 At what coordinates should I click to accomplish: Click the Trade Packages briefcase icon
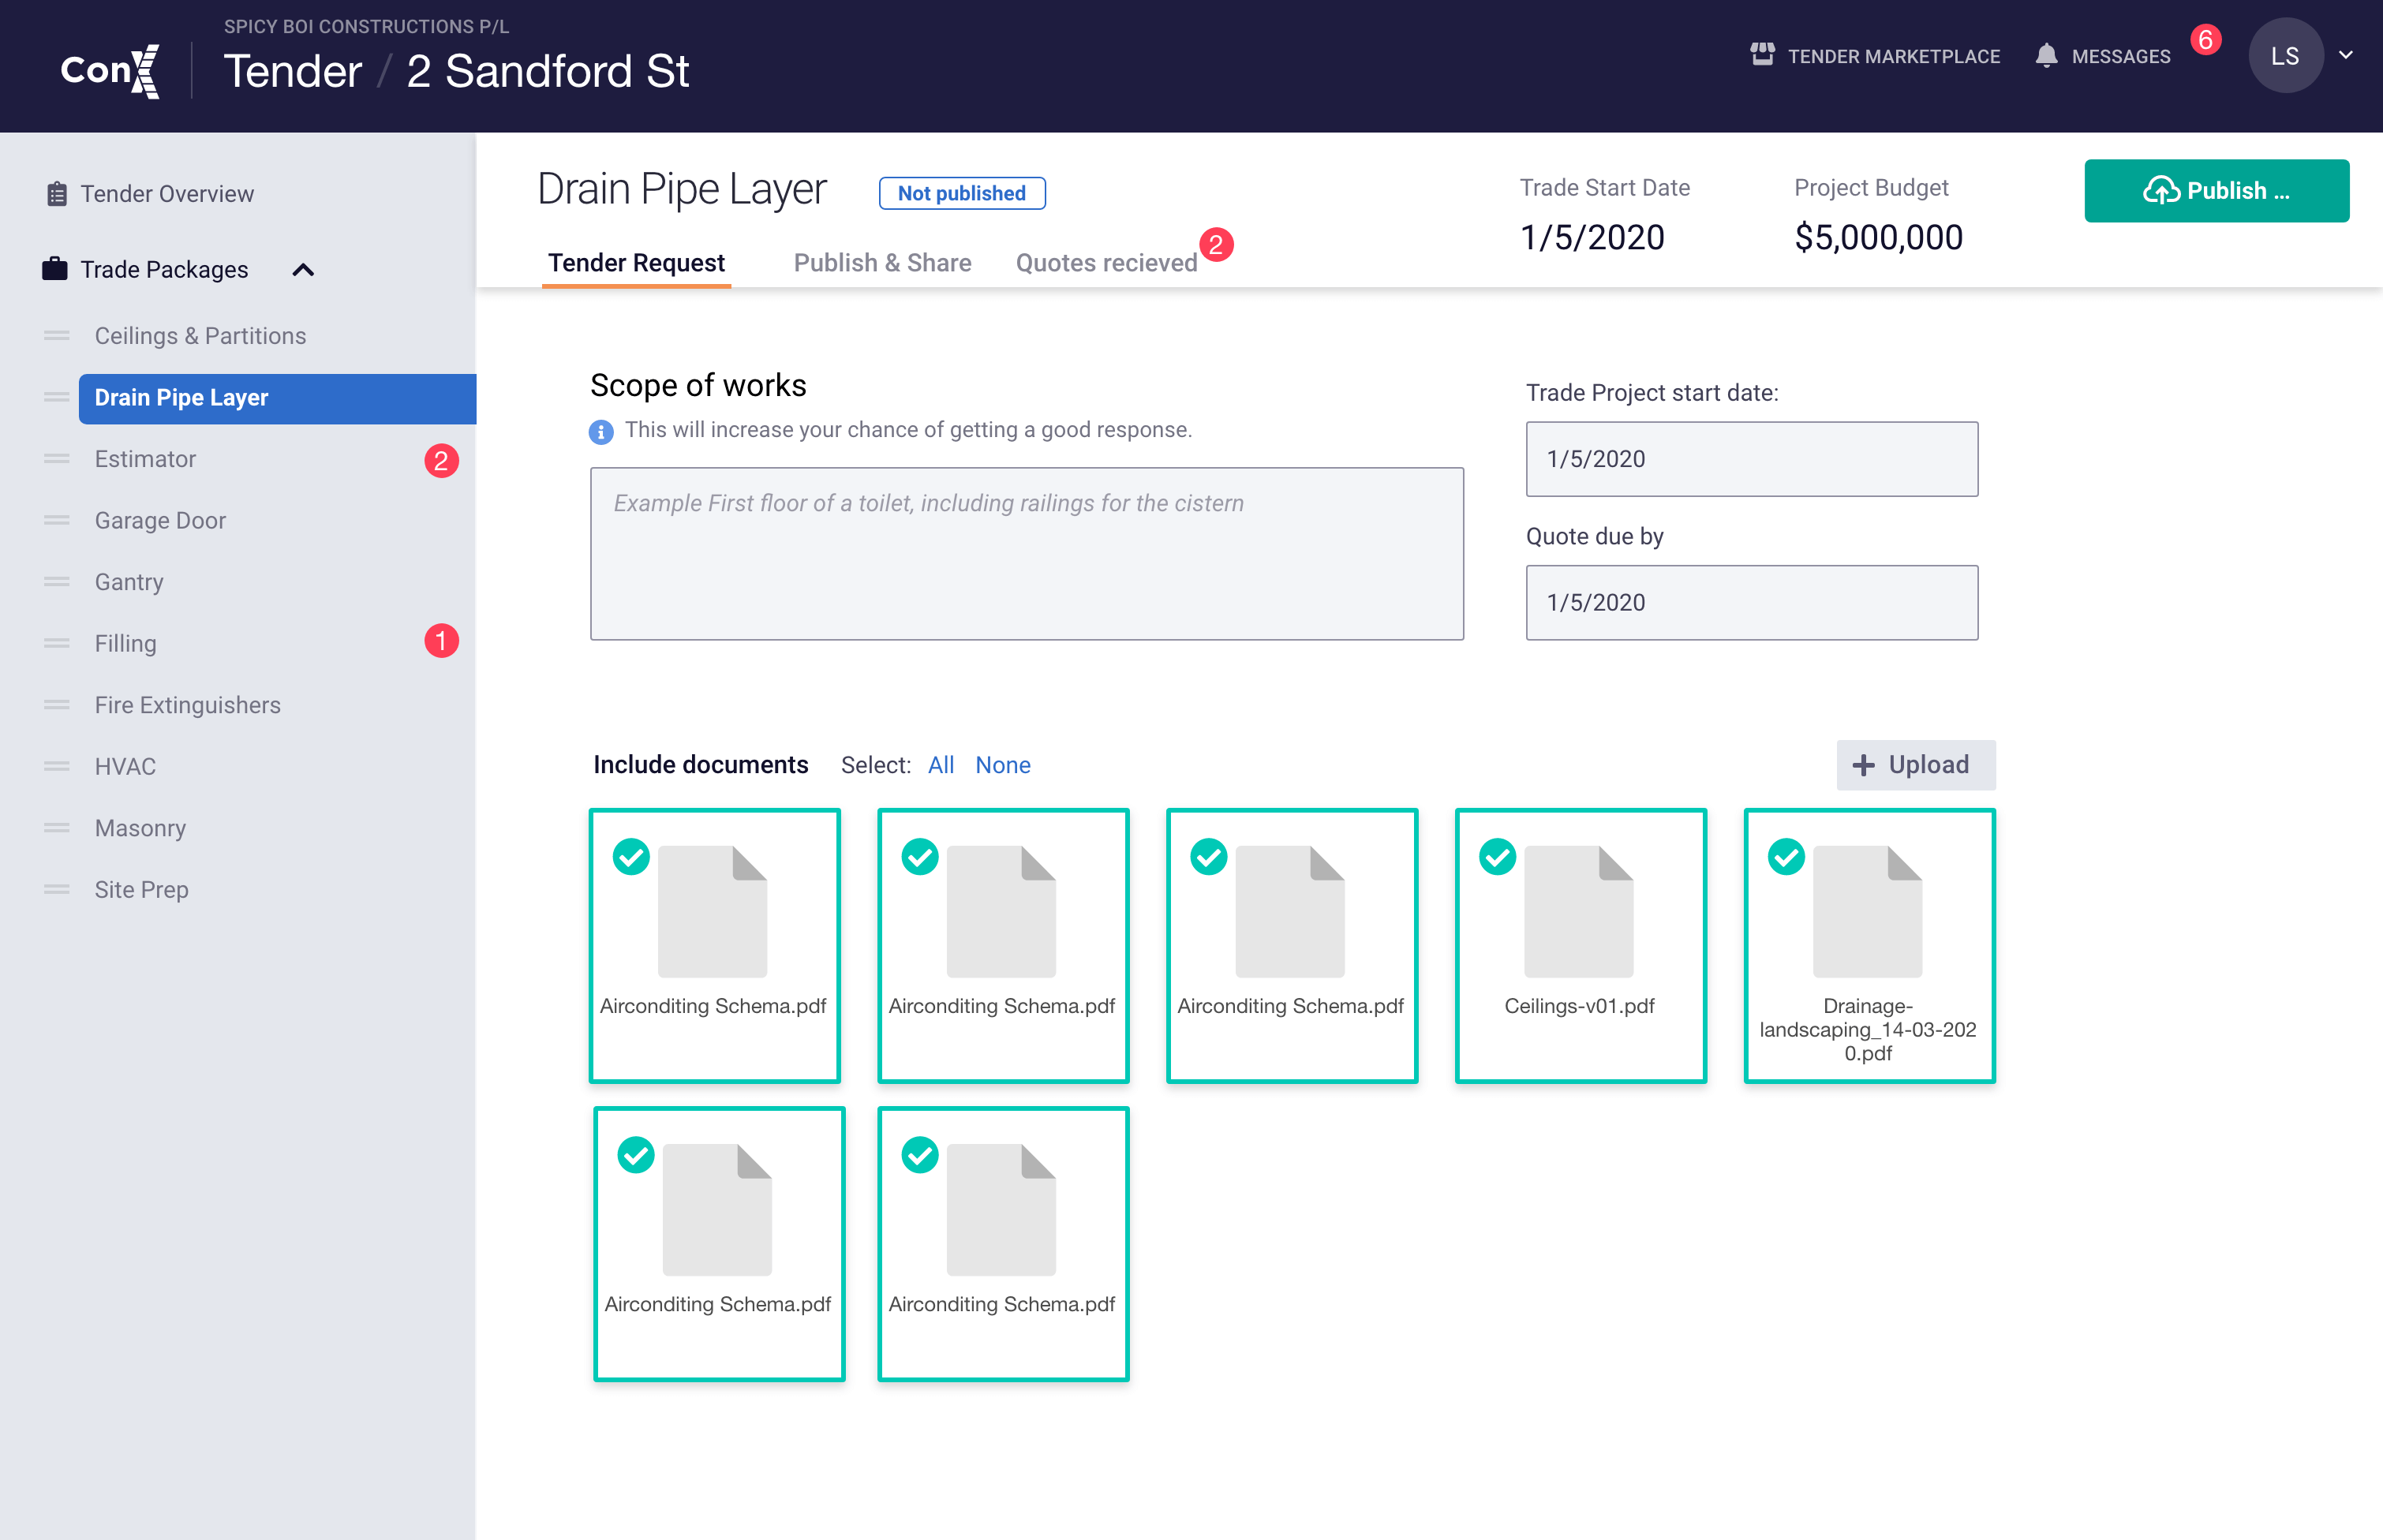coord(55,269)
